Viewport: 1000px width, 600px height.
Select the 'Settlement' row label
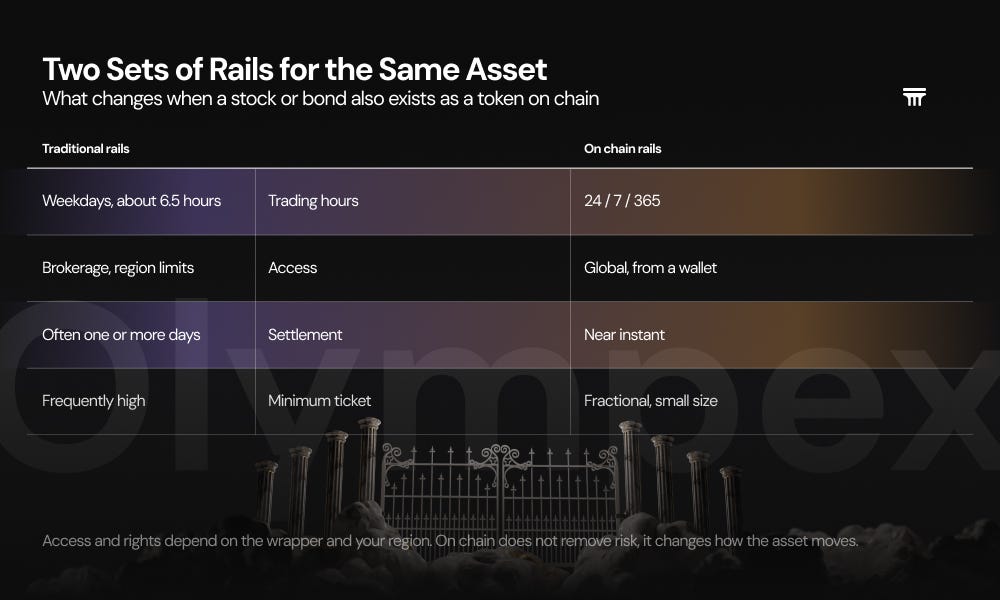tap(305, 335)
